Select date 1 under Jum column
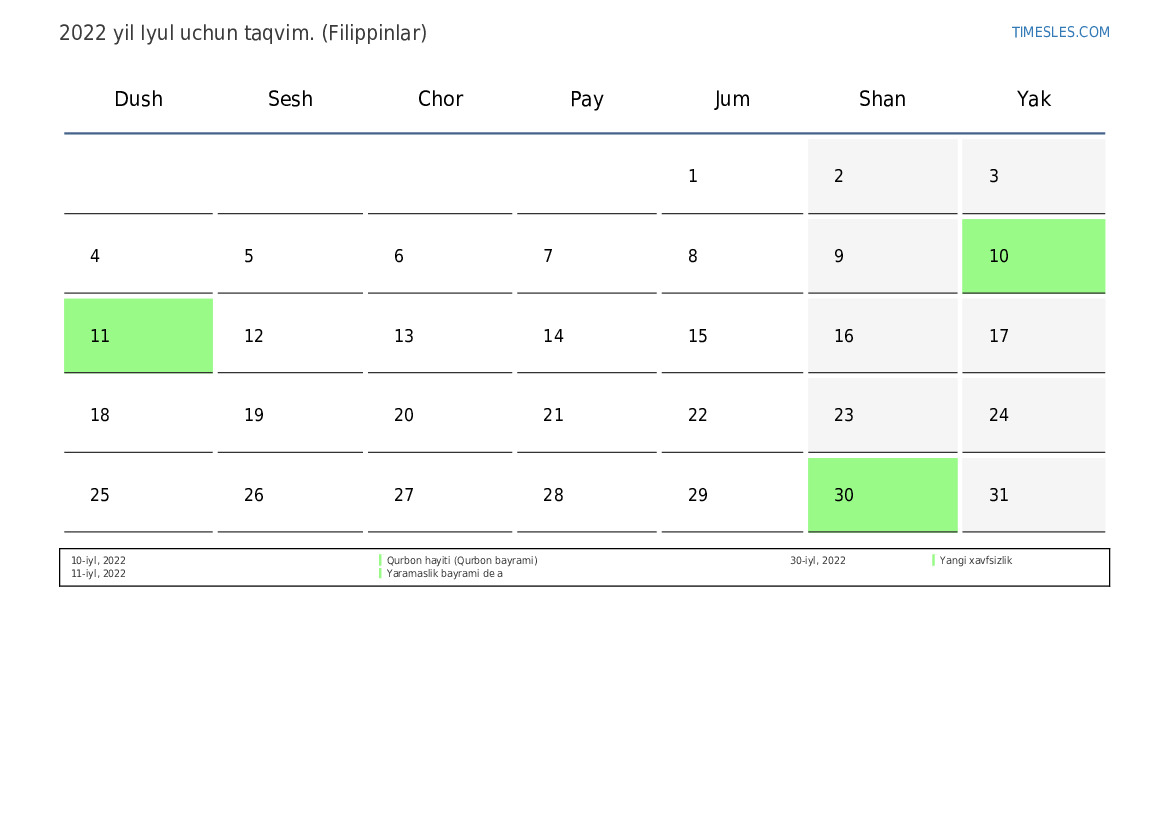Viewport: 1169px width, 827px height. pos(693,177)
